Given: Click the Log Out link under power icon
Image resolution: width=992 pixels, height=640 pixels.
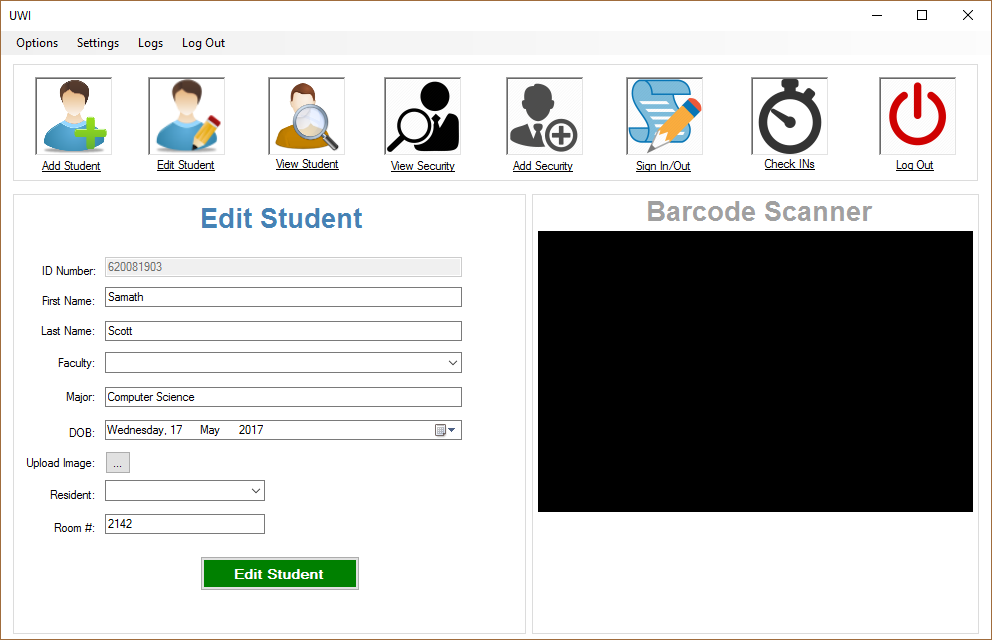Looking at the screenshot, I should [x=914, y=165].
